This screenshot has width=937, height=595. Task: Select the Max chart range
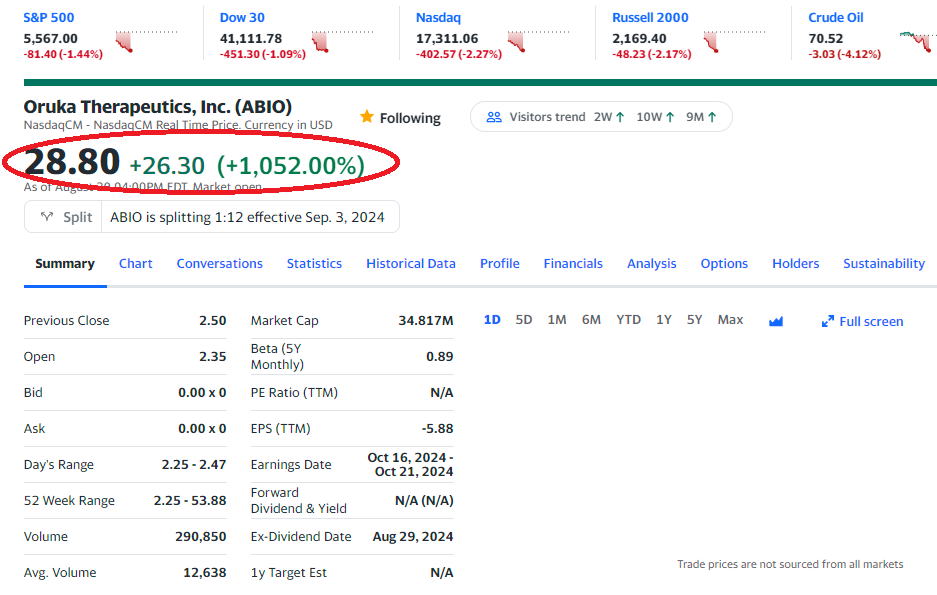coord(730,320)
